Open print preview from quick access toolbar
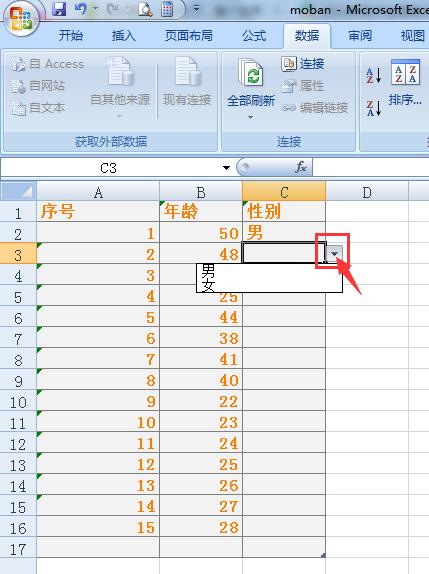 145,9
